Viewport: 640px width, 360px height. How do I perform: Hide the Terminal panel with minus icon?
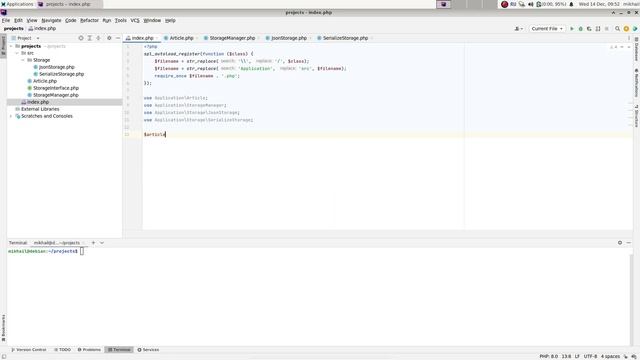629,242
